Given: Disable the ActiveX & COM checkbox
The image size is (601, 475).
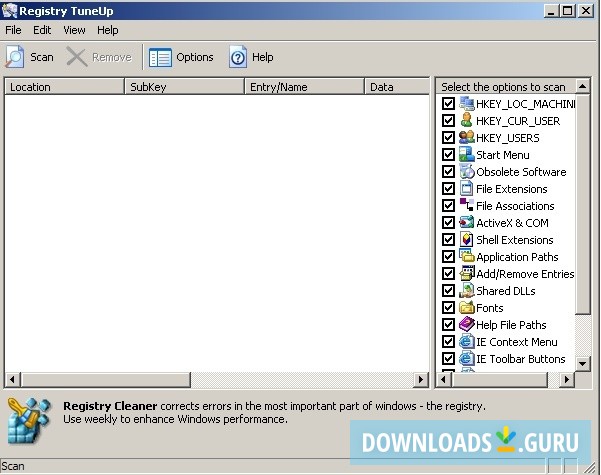Looking at the screenshot, I should (448, 222).
